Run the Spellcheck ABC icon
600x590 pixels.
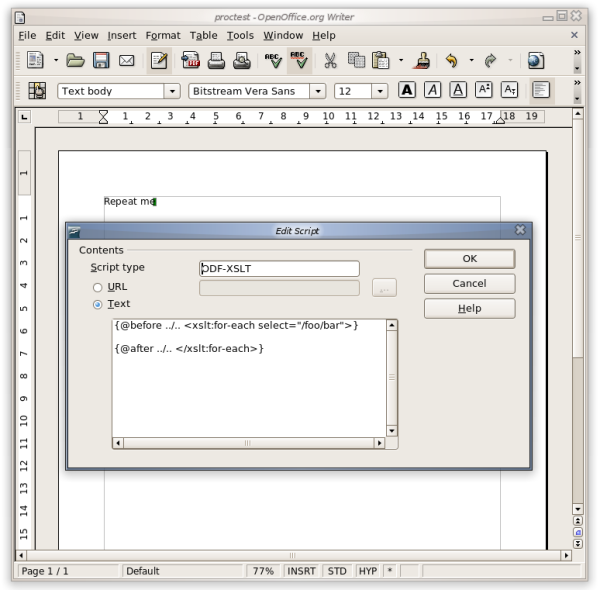pyautogui.click(x=273, y=60)
